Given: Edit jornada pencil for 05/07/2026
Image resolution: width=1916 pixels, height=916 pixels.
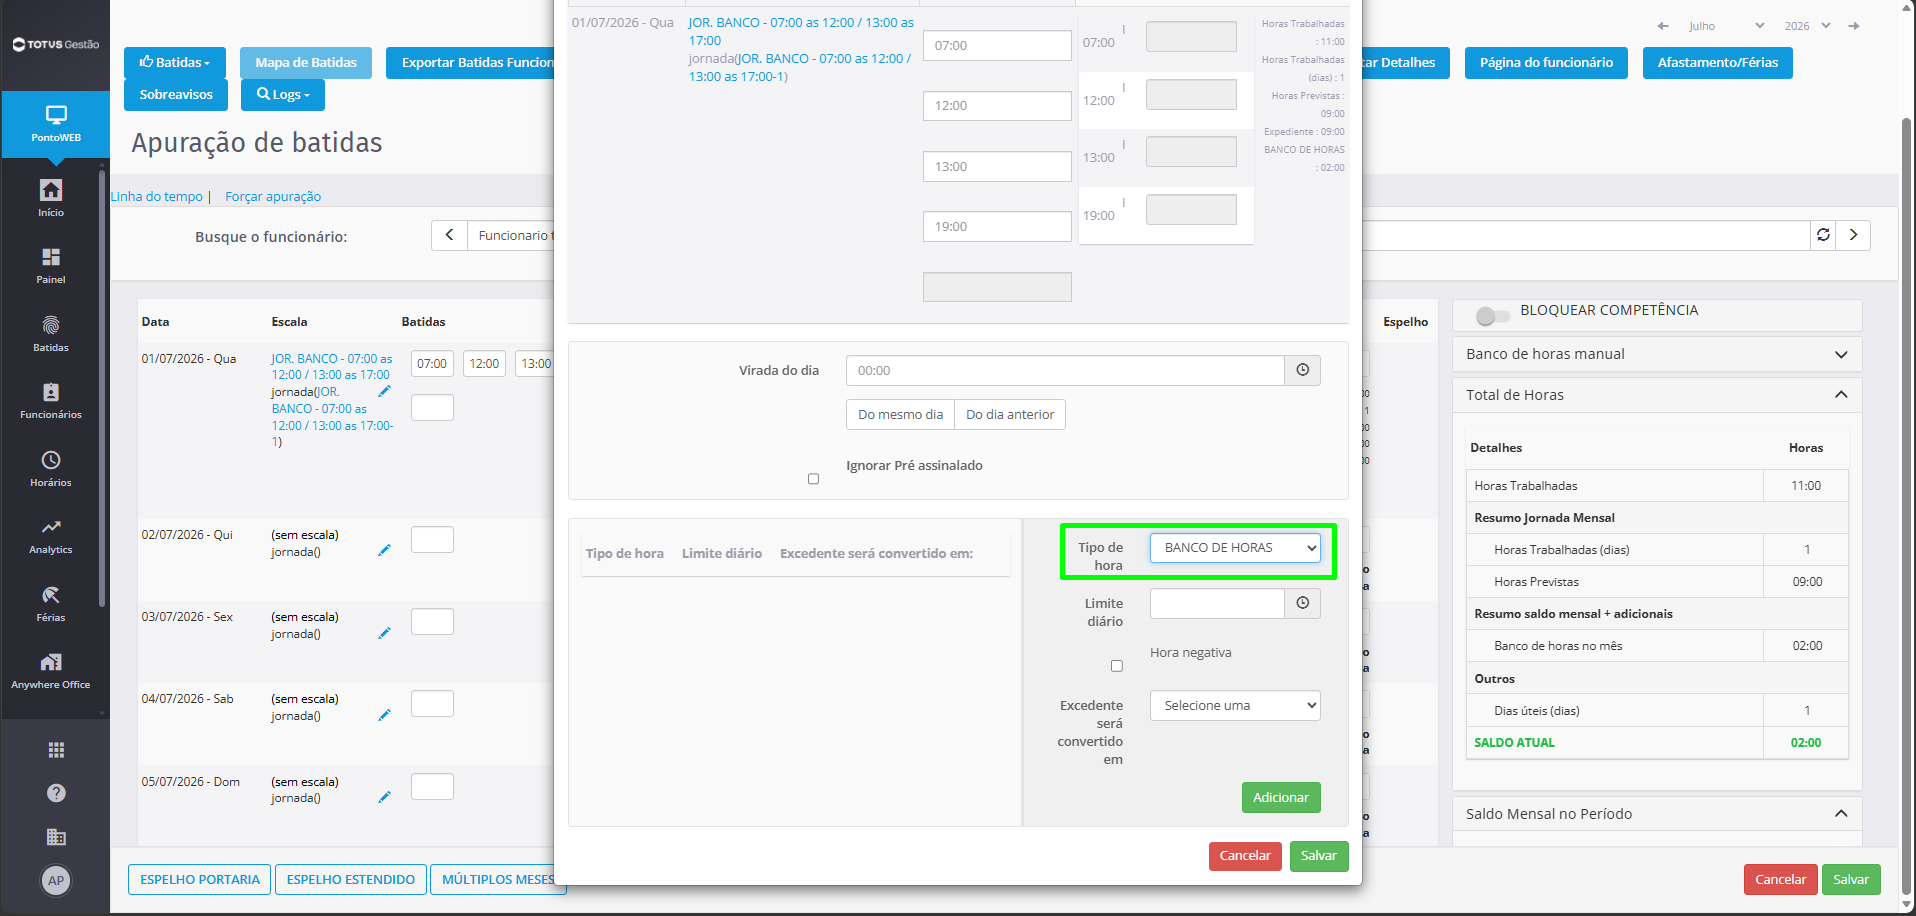Looking at the screenshot, I should 384,797.
